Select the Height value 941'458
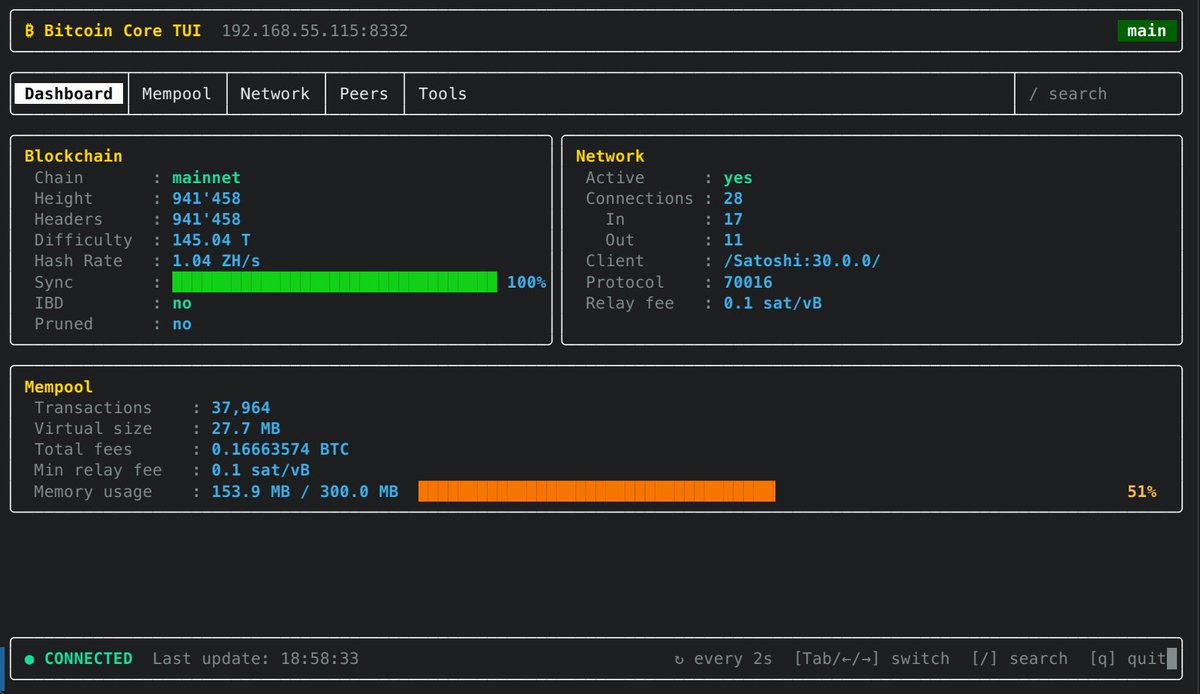This screenshot has height=694, width=1200. [x=206, y=198]
